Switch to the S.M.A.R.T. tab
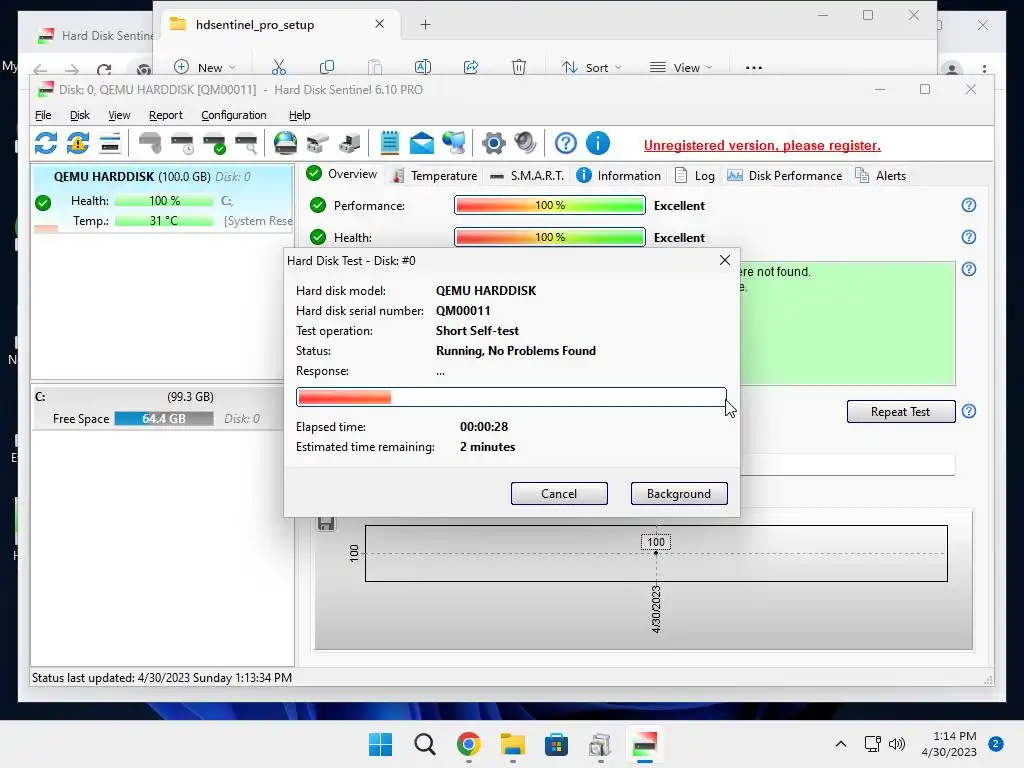This screenshot has height=768, width=1024. pos(527,176)
